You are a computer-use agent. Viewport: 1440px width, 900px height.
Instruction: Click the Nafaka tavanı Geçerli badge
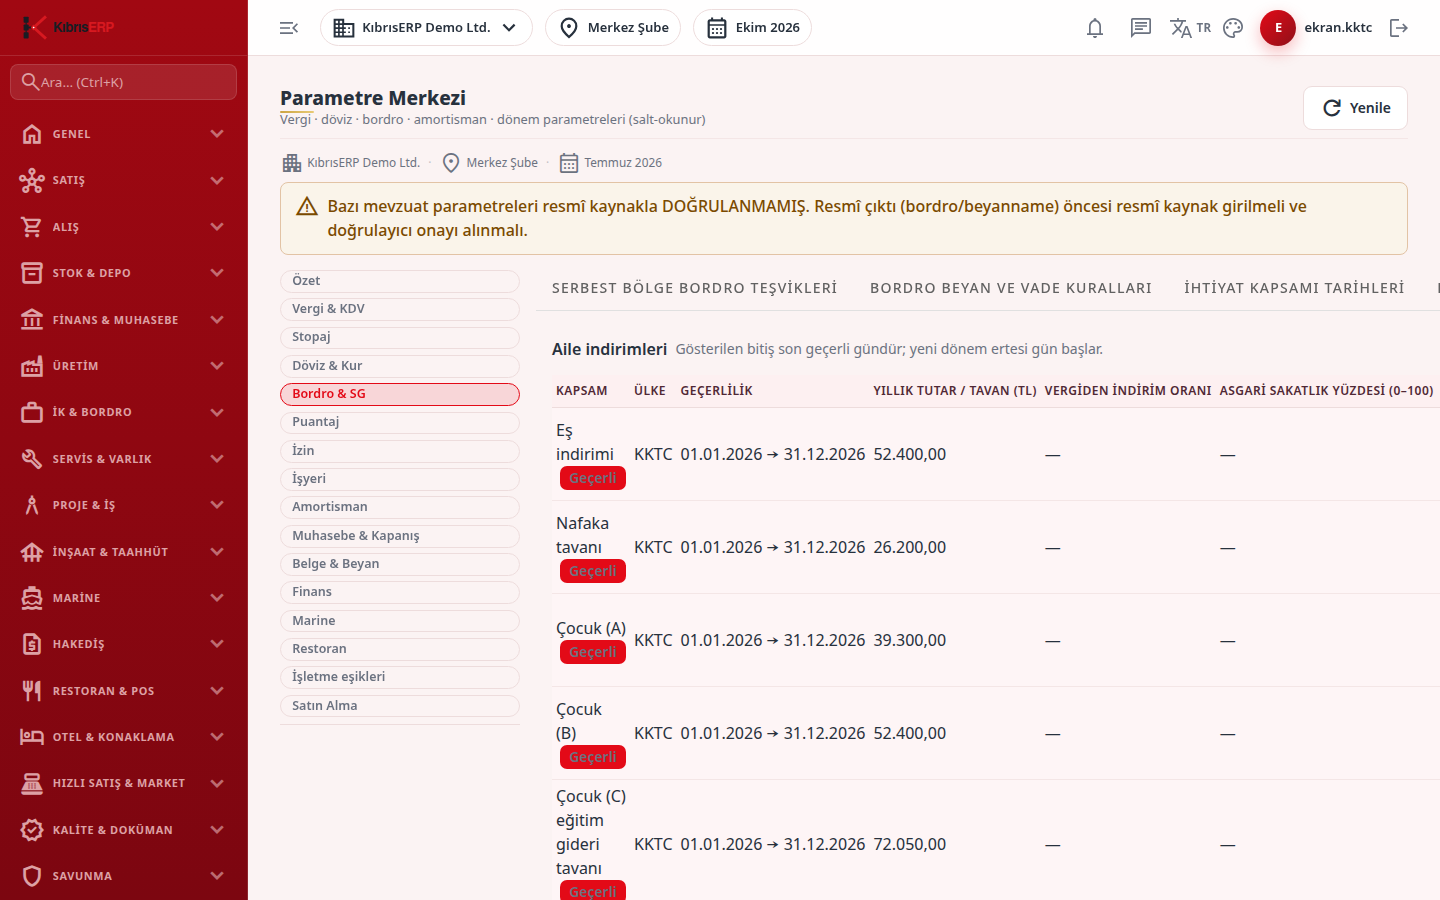point(593,571)
